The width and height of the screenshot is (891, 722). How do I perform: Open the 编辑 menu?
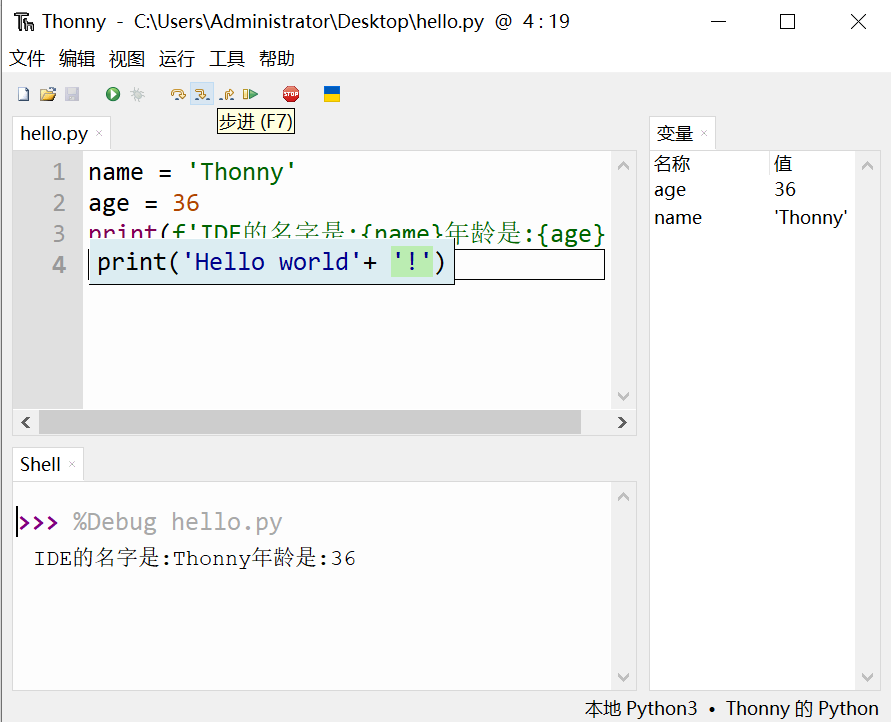pyautogui.click(x=77, y=58)
